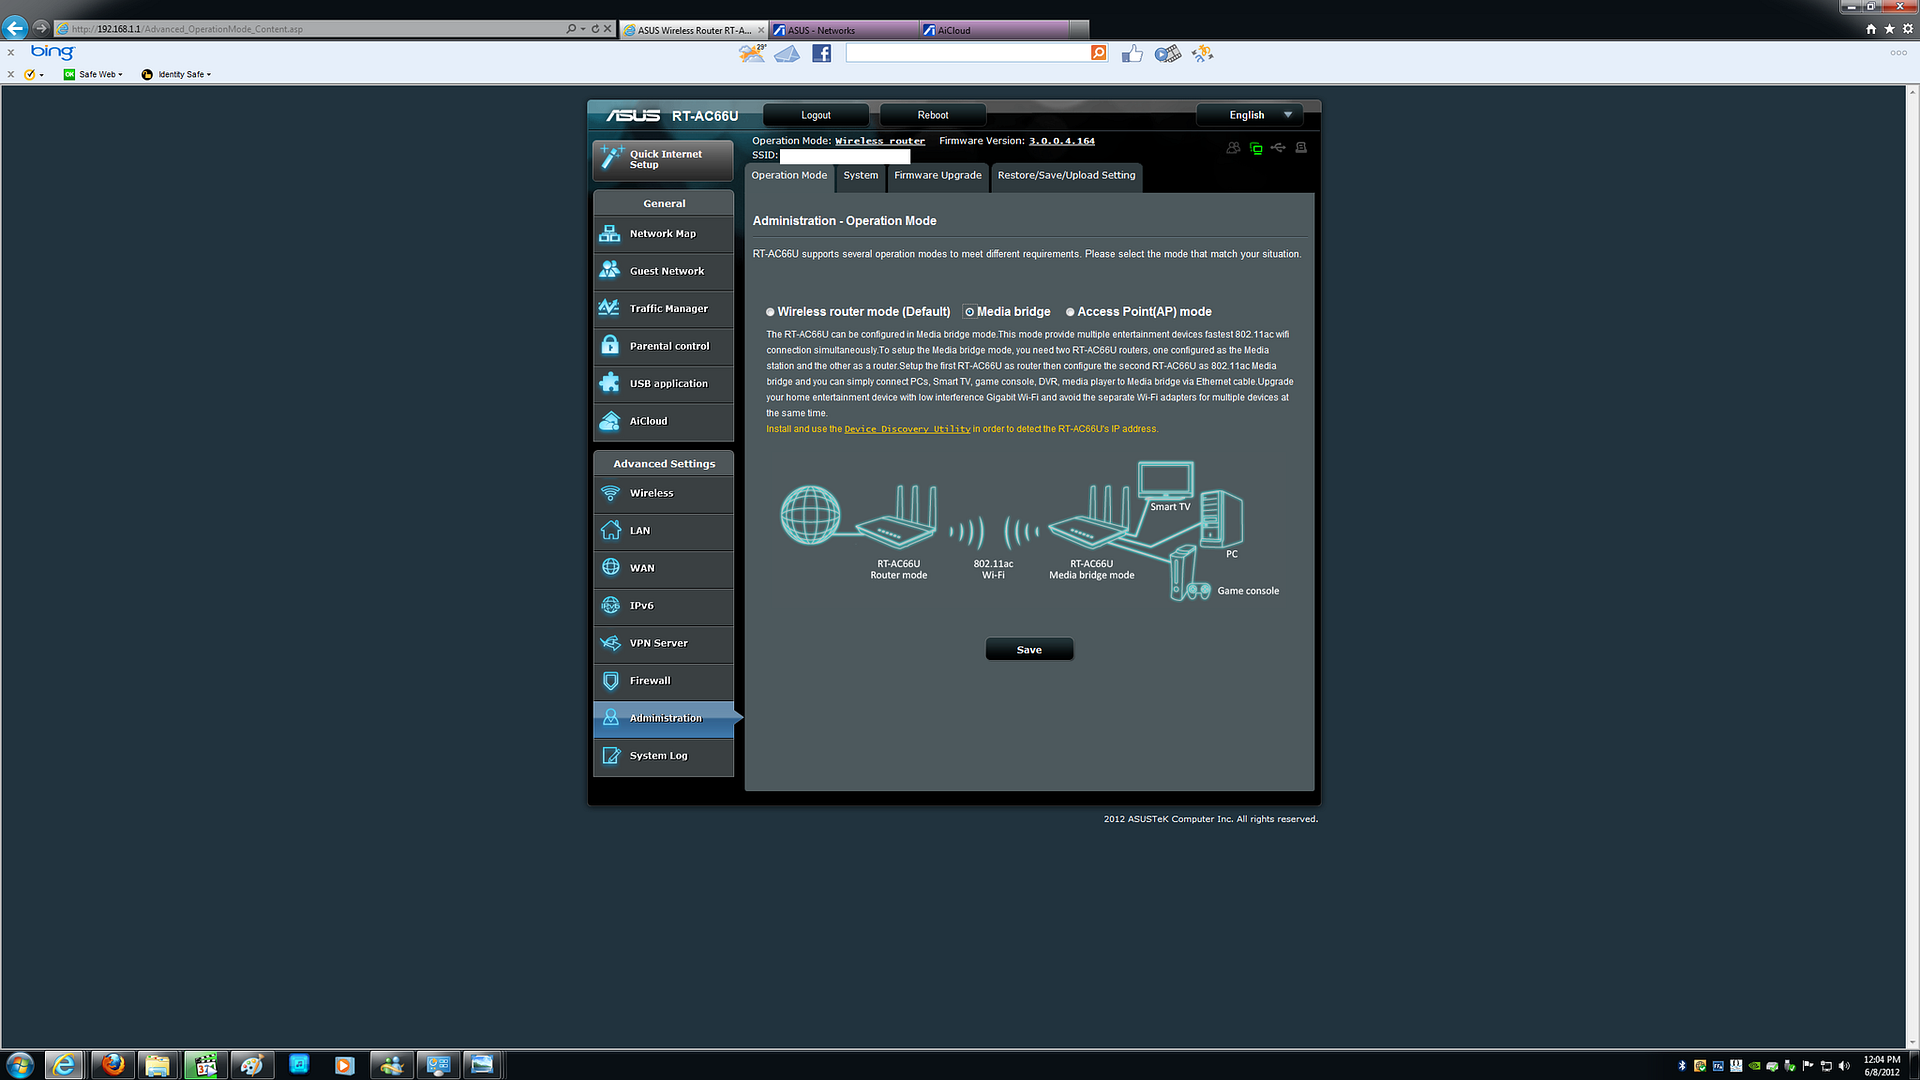Click Wireless router operation mode link
Image resolution: width=1920 pixels, height=1080 pixels.
point(880,141)
